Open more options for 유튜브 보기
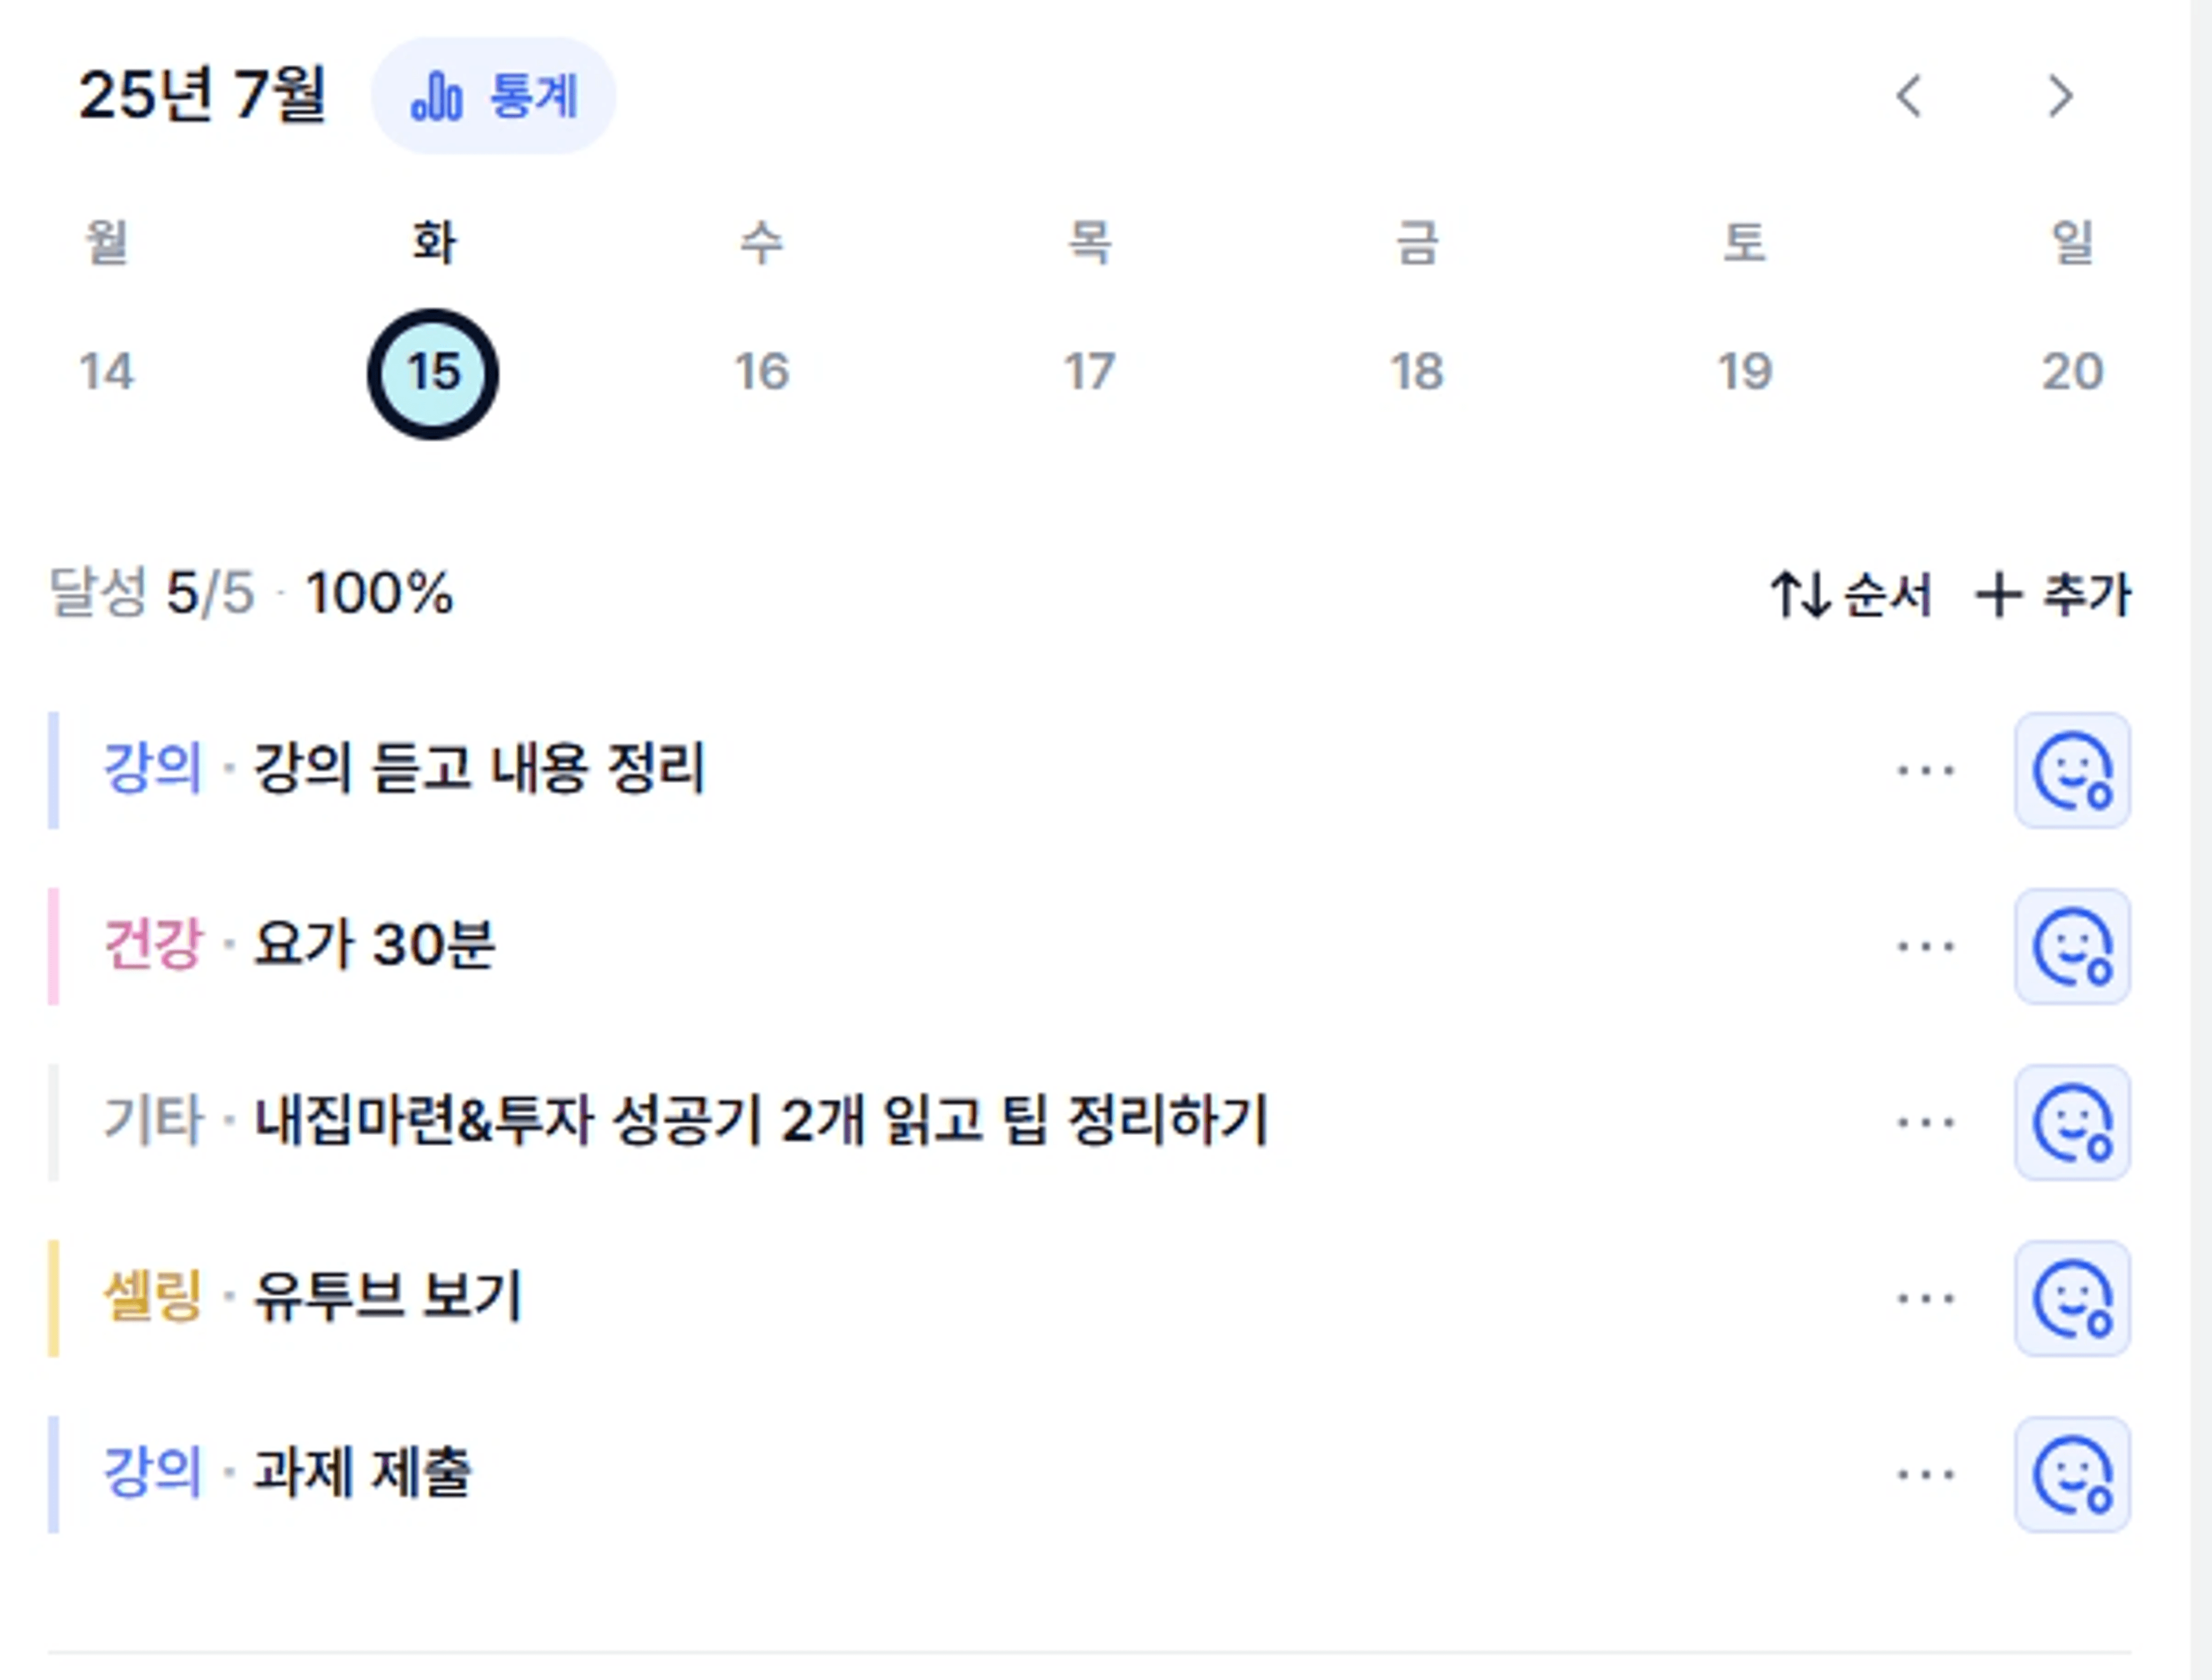Image resolution: width=2212 pixels, height=1680 pixels. [x=1926, y=1298]
